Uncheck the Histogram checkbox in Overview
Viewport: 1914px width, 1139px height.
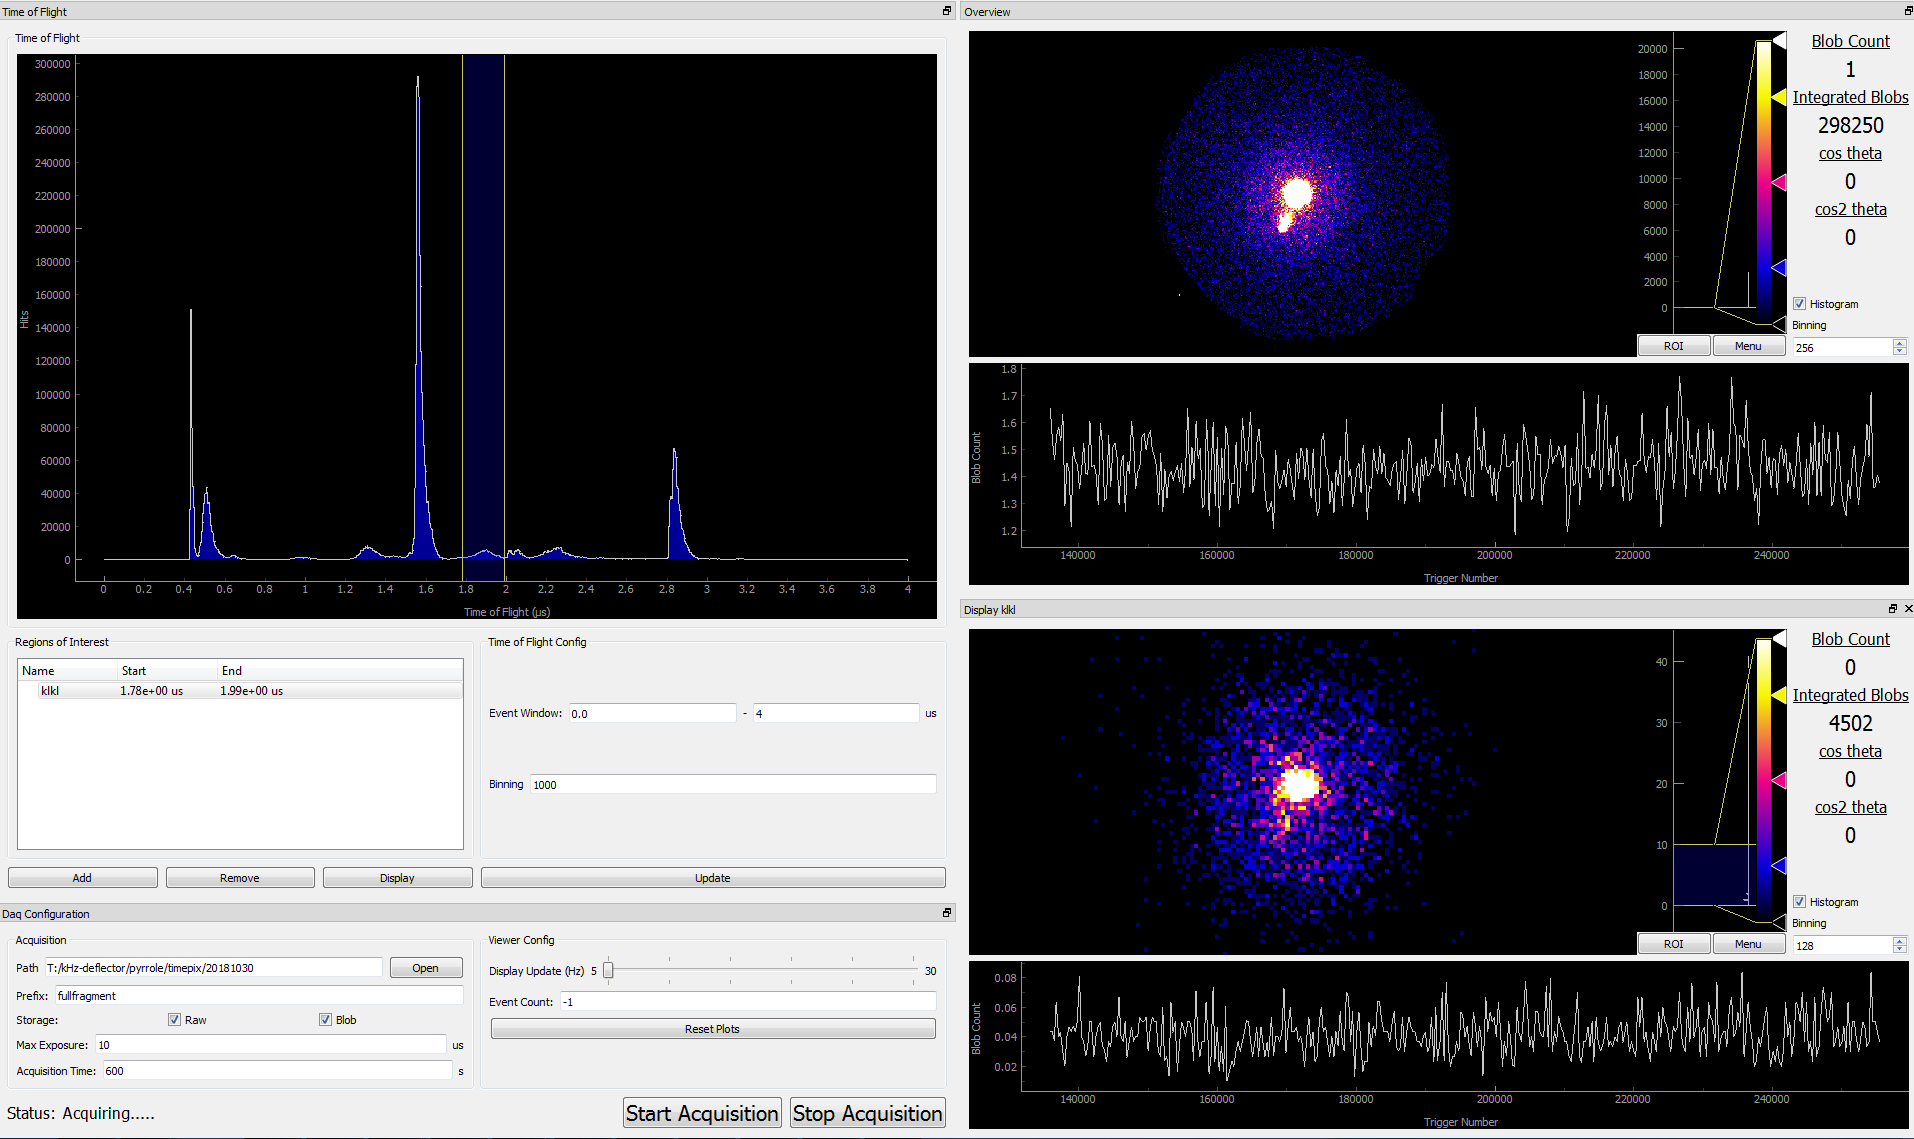click(x=1799, y=304)
